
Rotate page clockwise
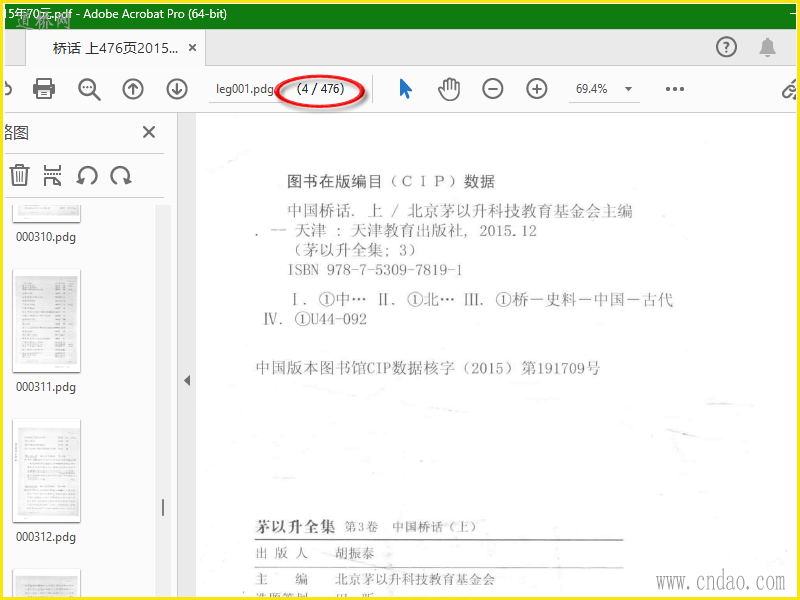click(x=121, y=176)
